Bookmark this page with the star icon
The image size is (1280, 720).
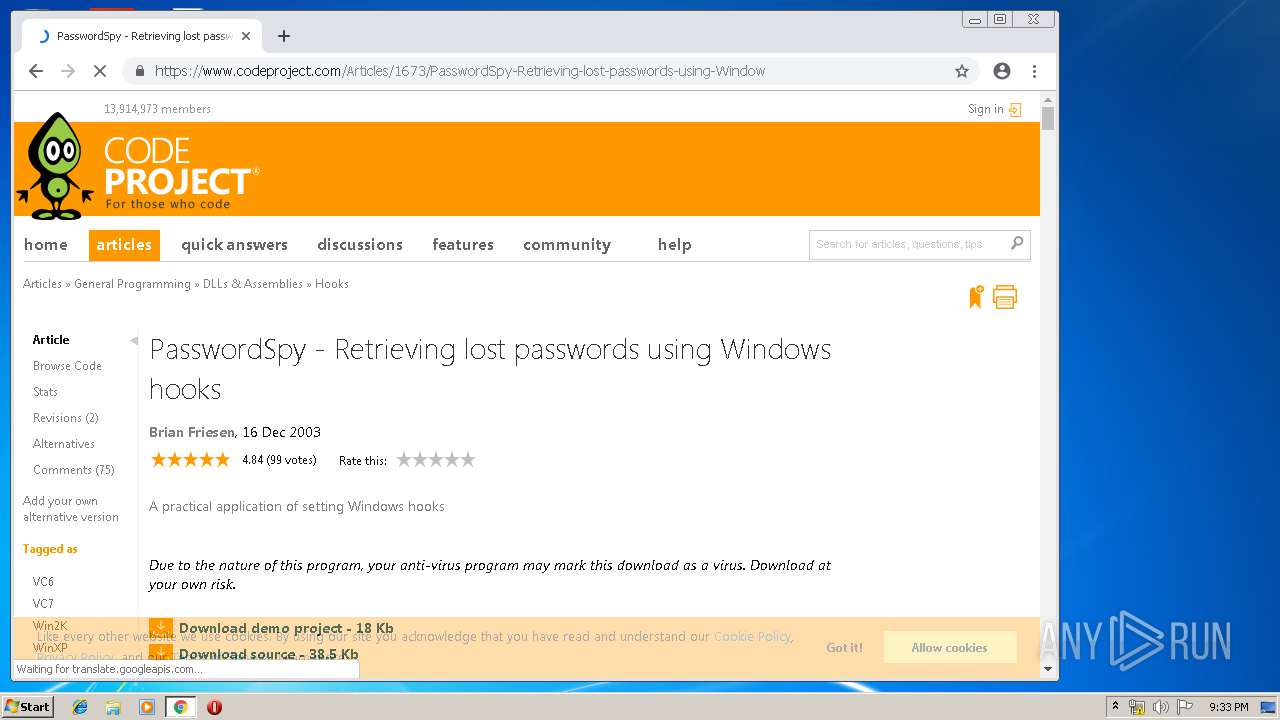962,71
